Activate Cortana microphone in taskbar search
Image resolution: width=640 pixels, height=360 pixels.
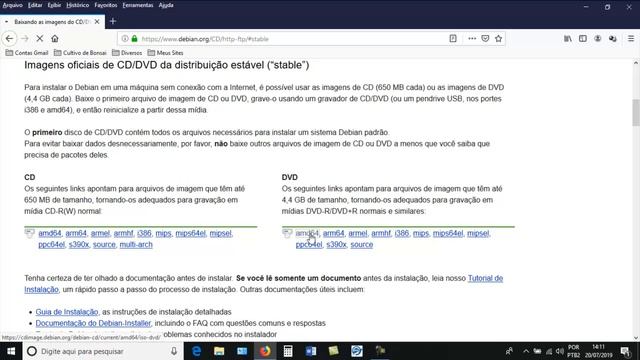tap(174, 351)
